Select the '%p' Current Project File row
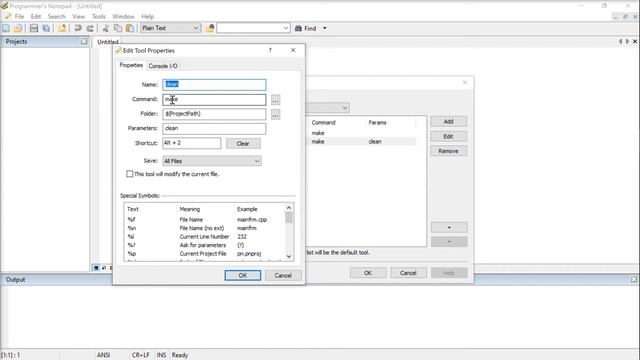This screenshot has width=640, height=360. pyautogui.click(x=205, y=254)
